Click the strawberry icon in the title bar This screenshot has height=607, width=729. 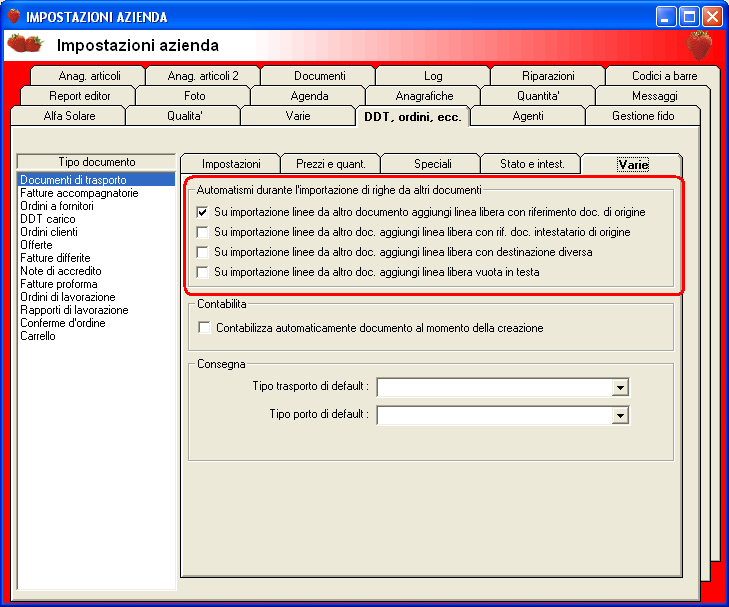click(14, 16)
